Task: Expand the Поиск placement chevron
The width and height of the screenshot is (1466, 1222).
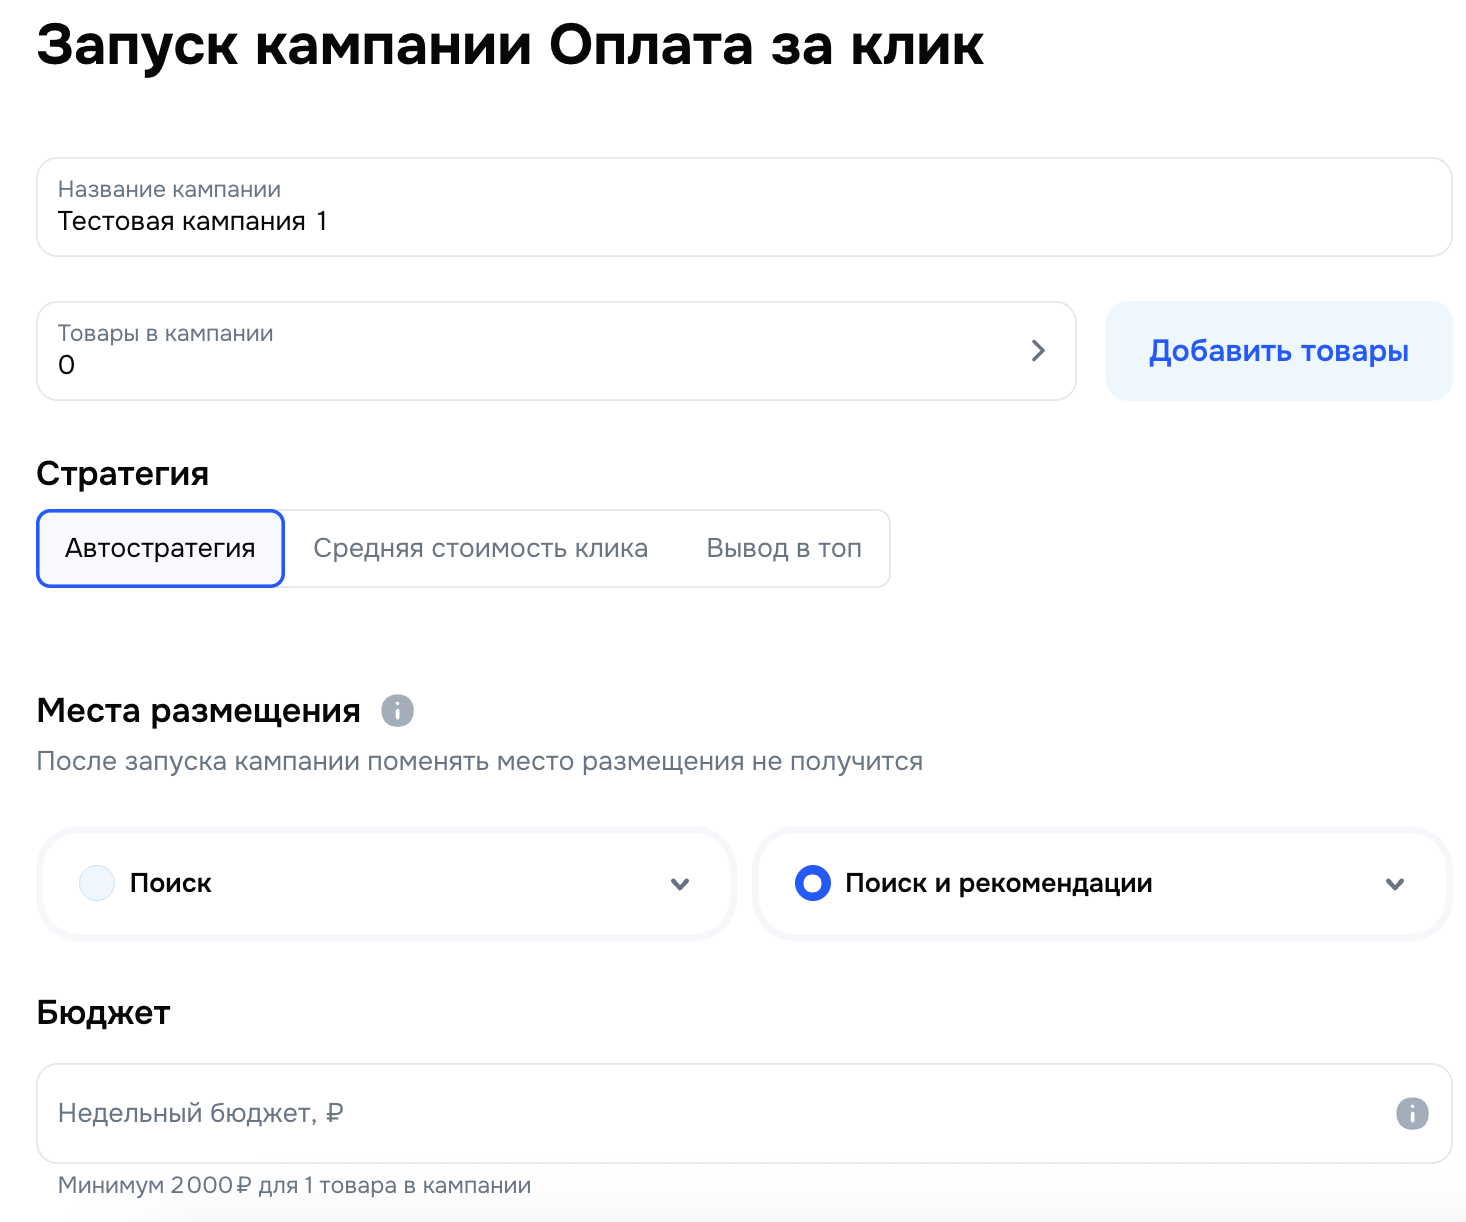Action: 680,884
